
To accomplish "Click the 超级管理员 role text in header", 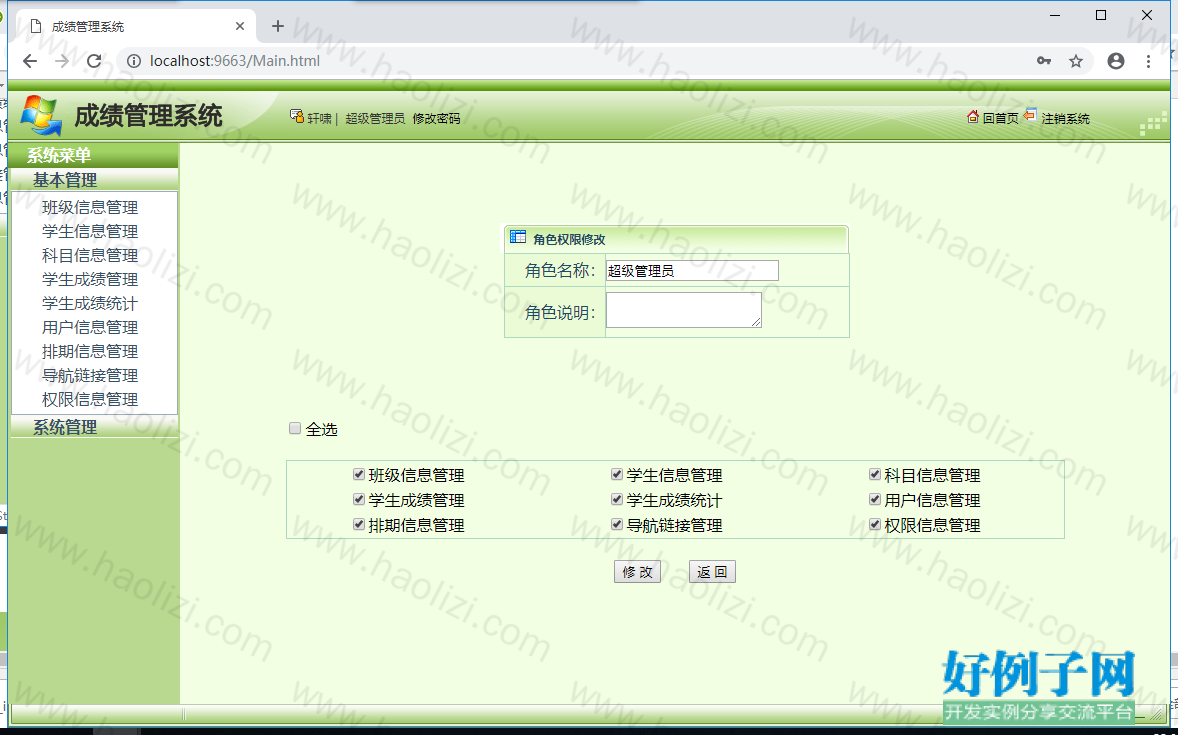I will (375, 119).
